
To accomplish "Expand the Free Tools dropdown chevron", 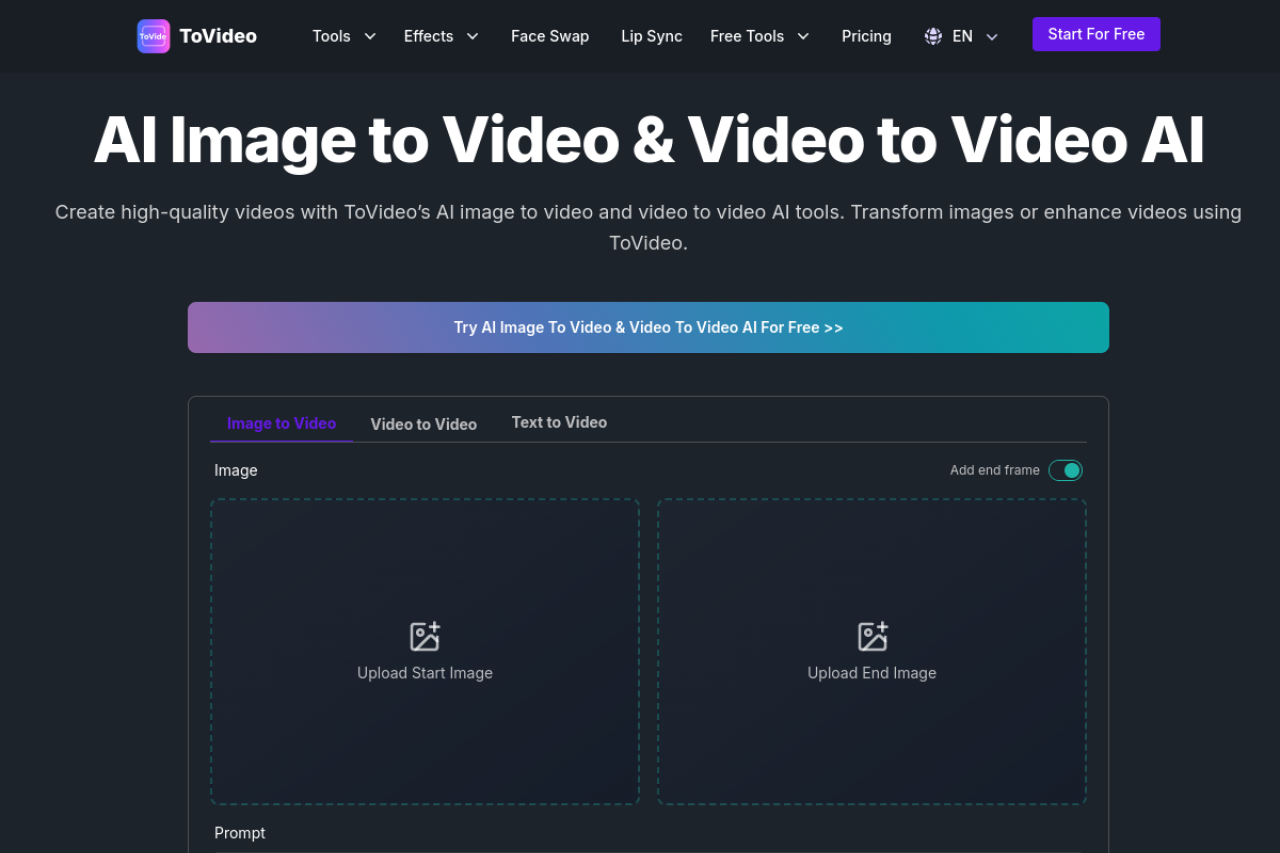I will coord(802,36).
